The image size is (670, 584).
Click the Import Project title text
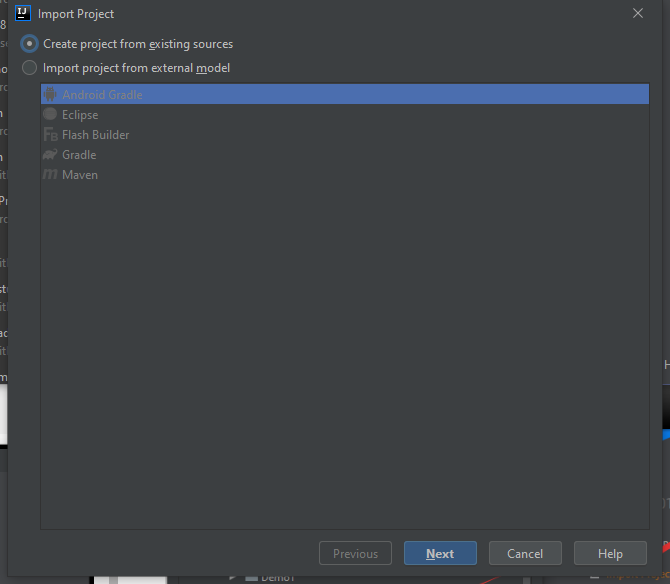pyautogui.click(x=76, y=14)
